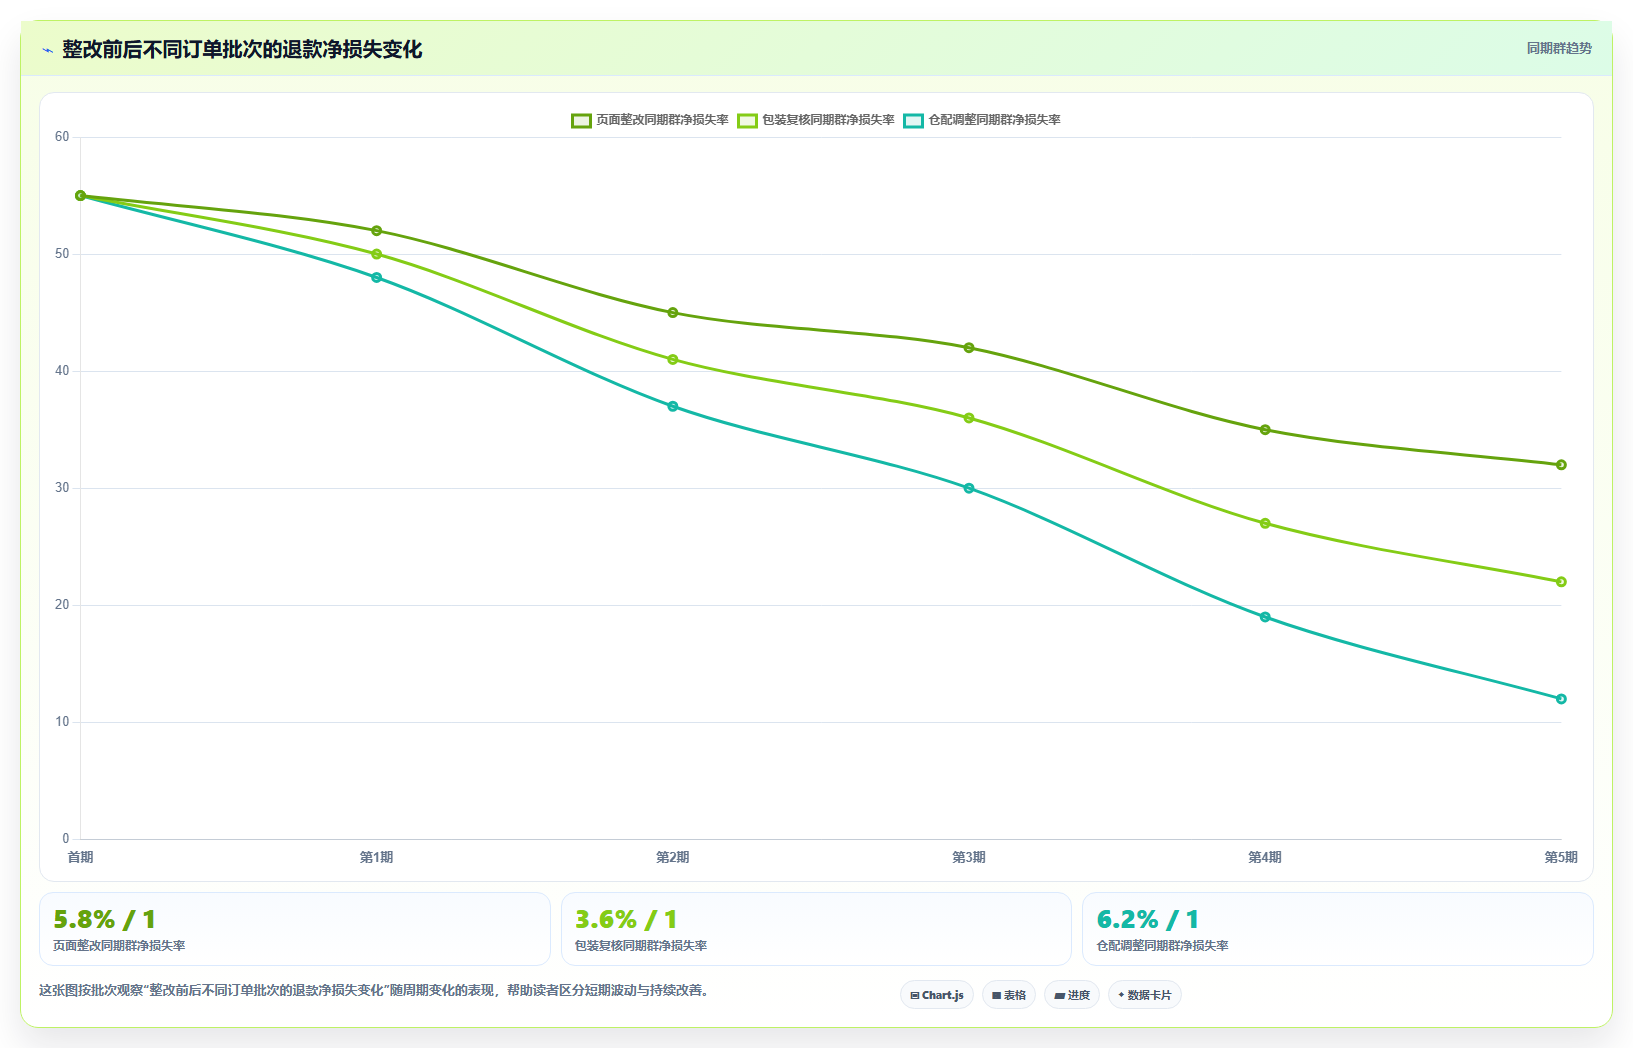The height and width of the screenshot is (1048, 1633).
Task: Click the y-axis value 50
Action: (x=62, y=254)
